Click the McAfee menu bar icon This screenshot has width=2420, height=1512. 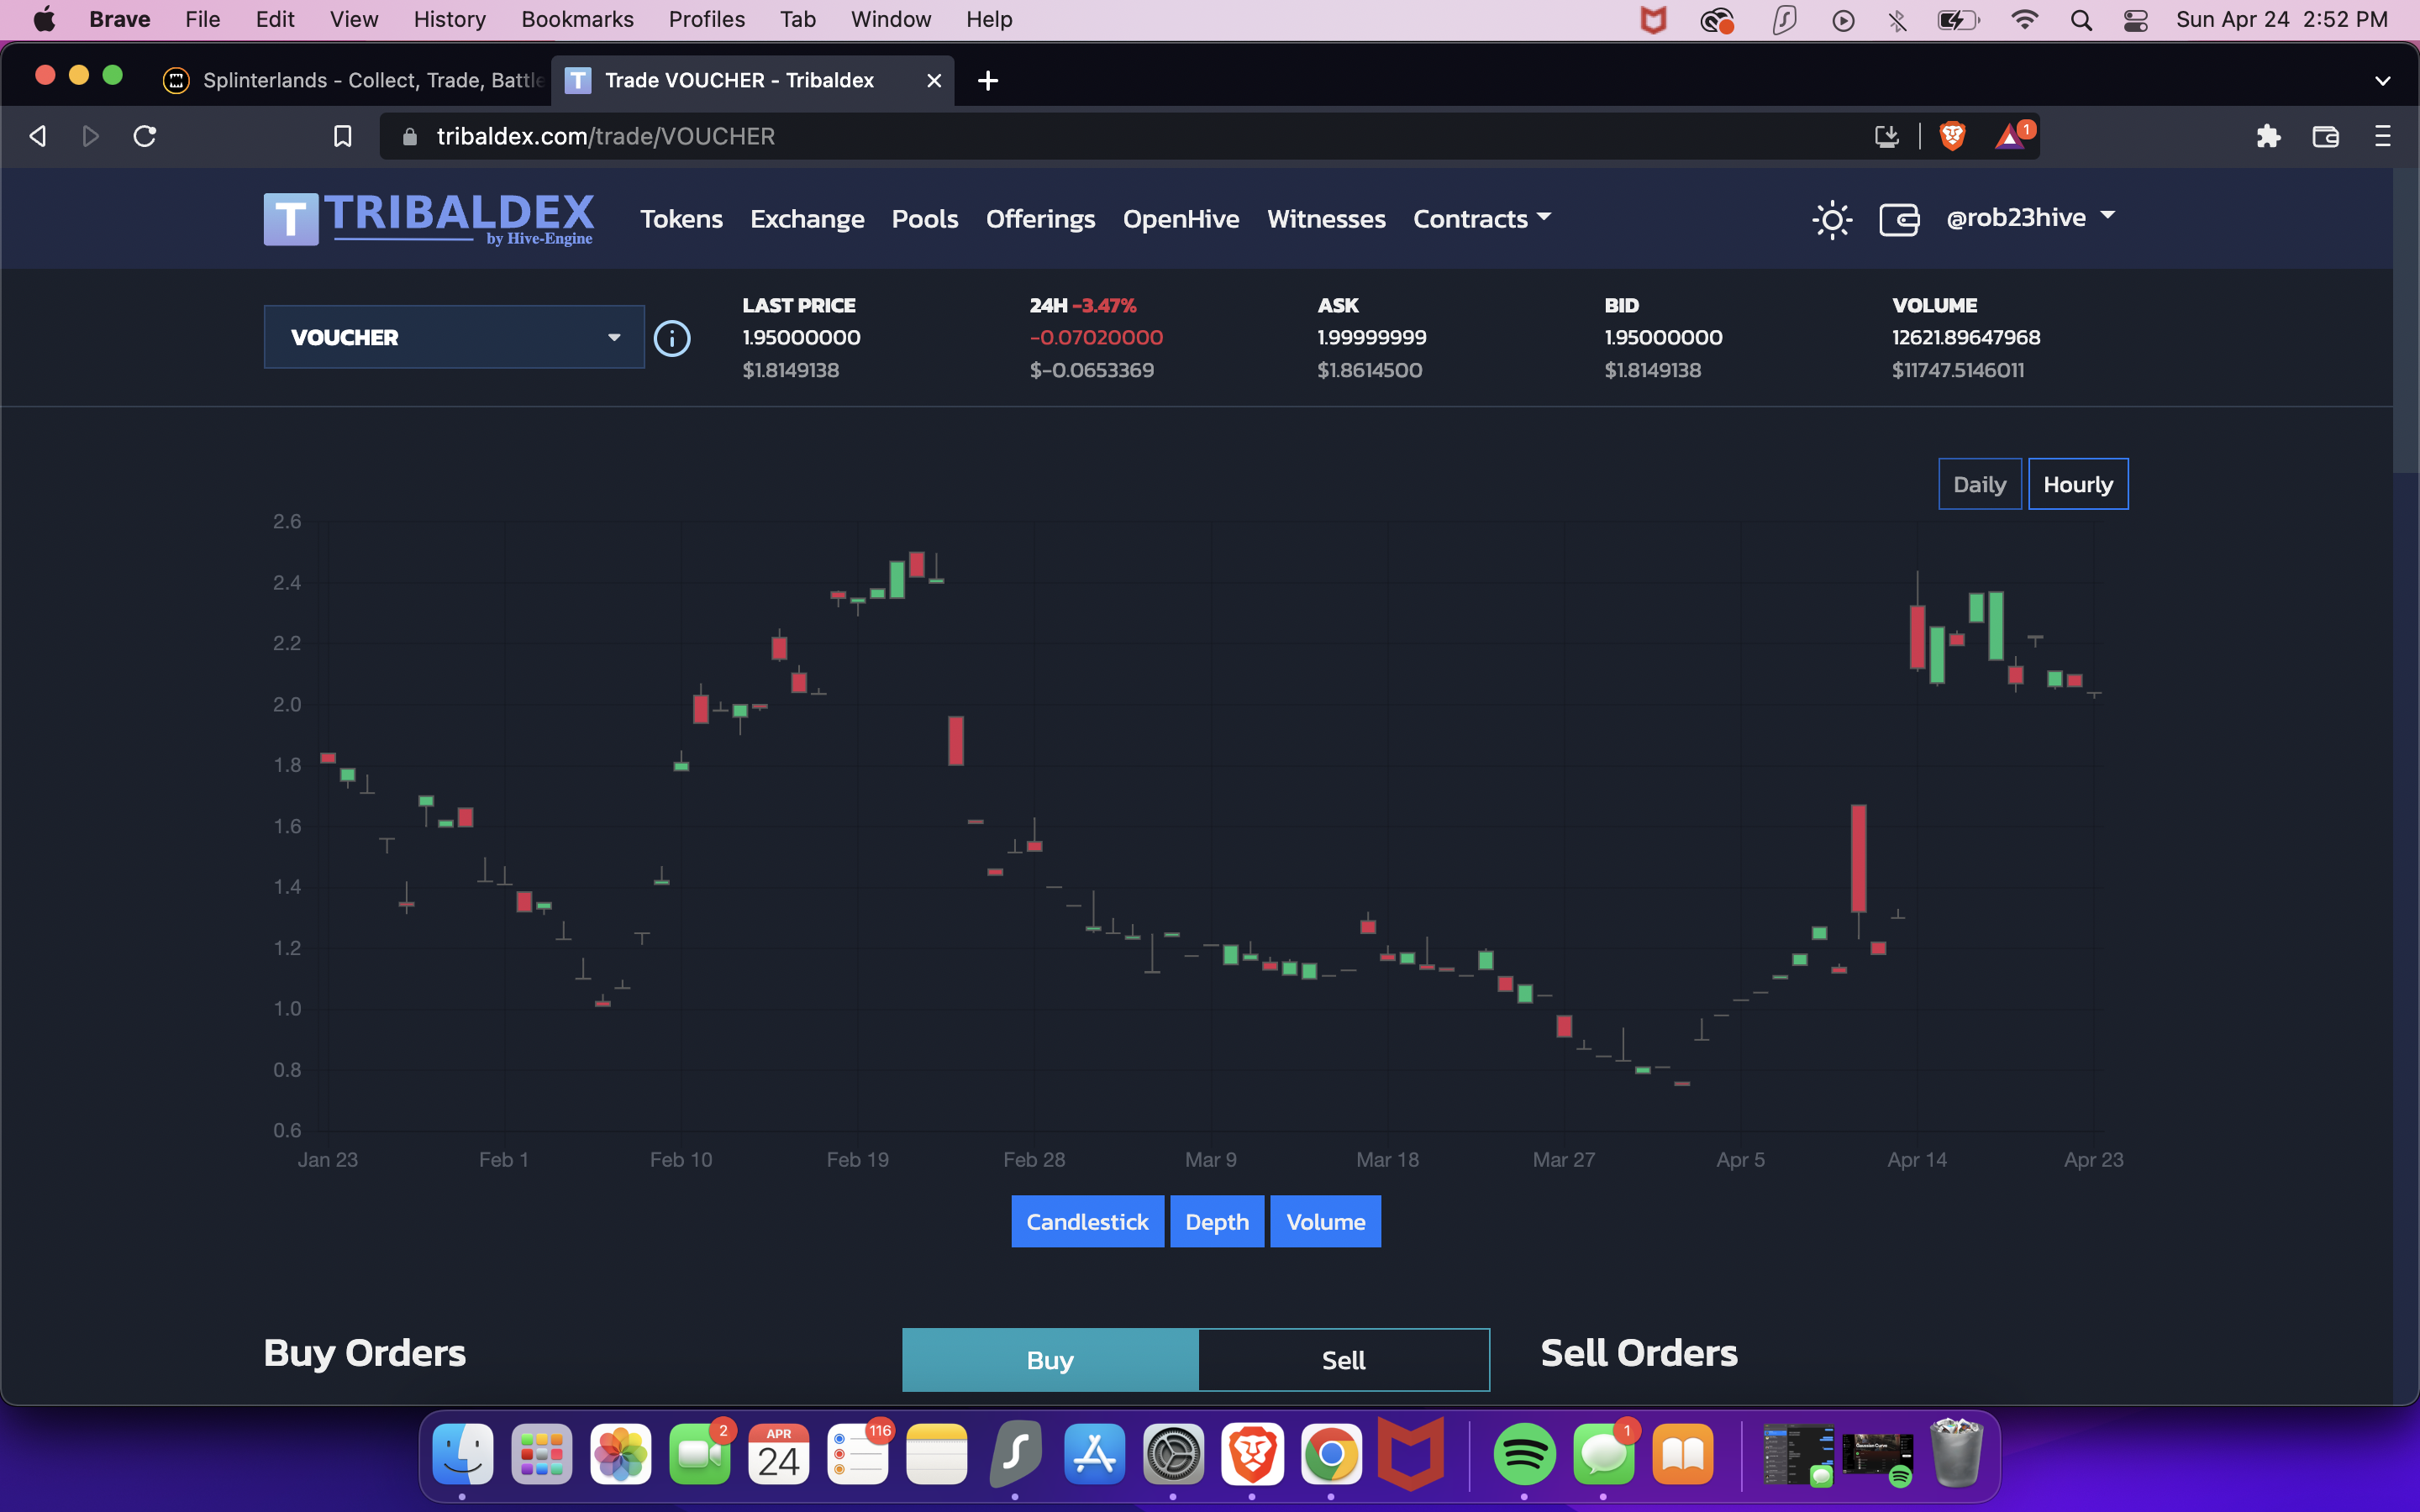(x=1654, y=20)
